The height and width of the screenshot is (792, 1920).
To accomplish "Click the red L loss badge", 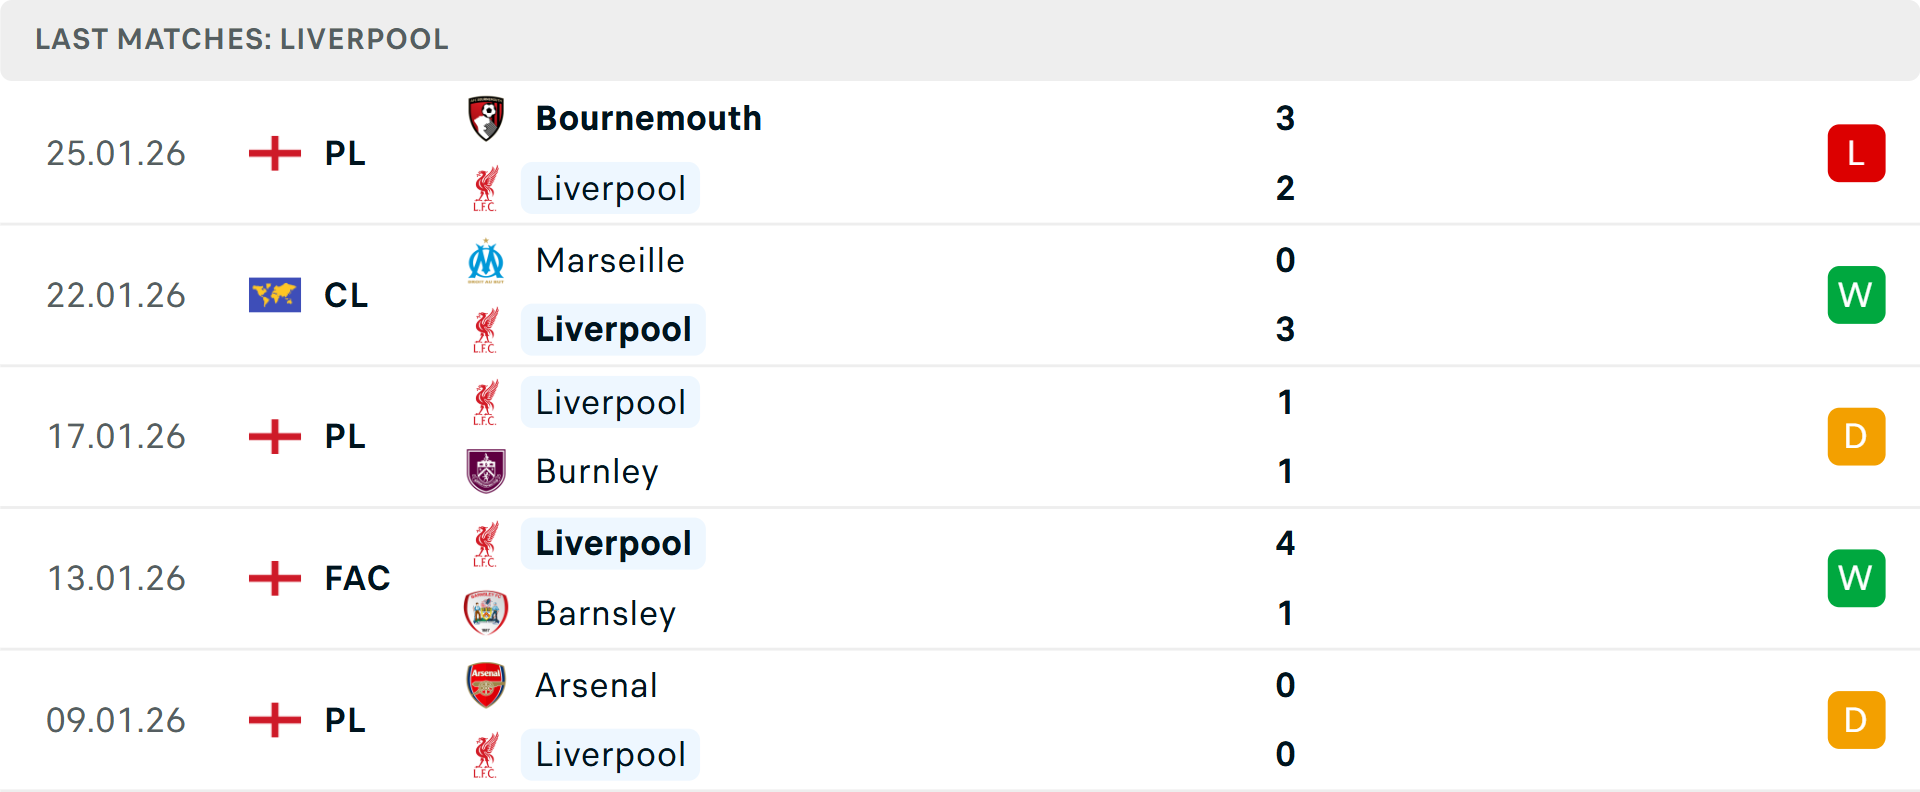I will tap(1856, 153).
